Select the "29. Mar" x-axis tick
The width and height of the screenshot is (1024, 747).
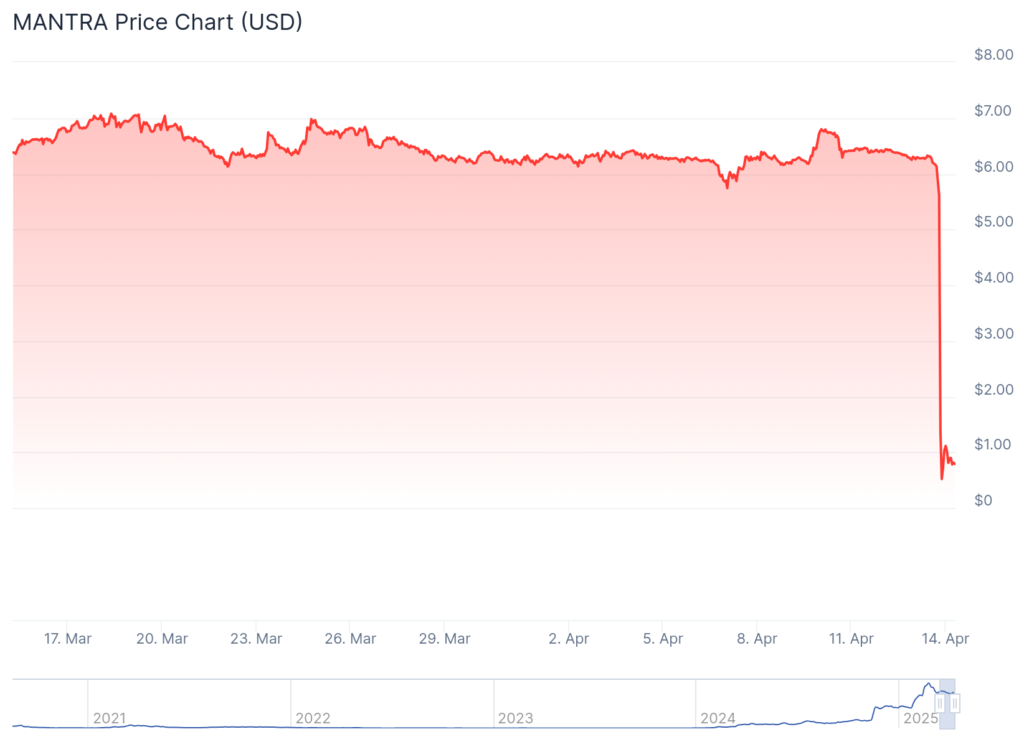coord(444,638)
